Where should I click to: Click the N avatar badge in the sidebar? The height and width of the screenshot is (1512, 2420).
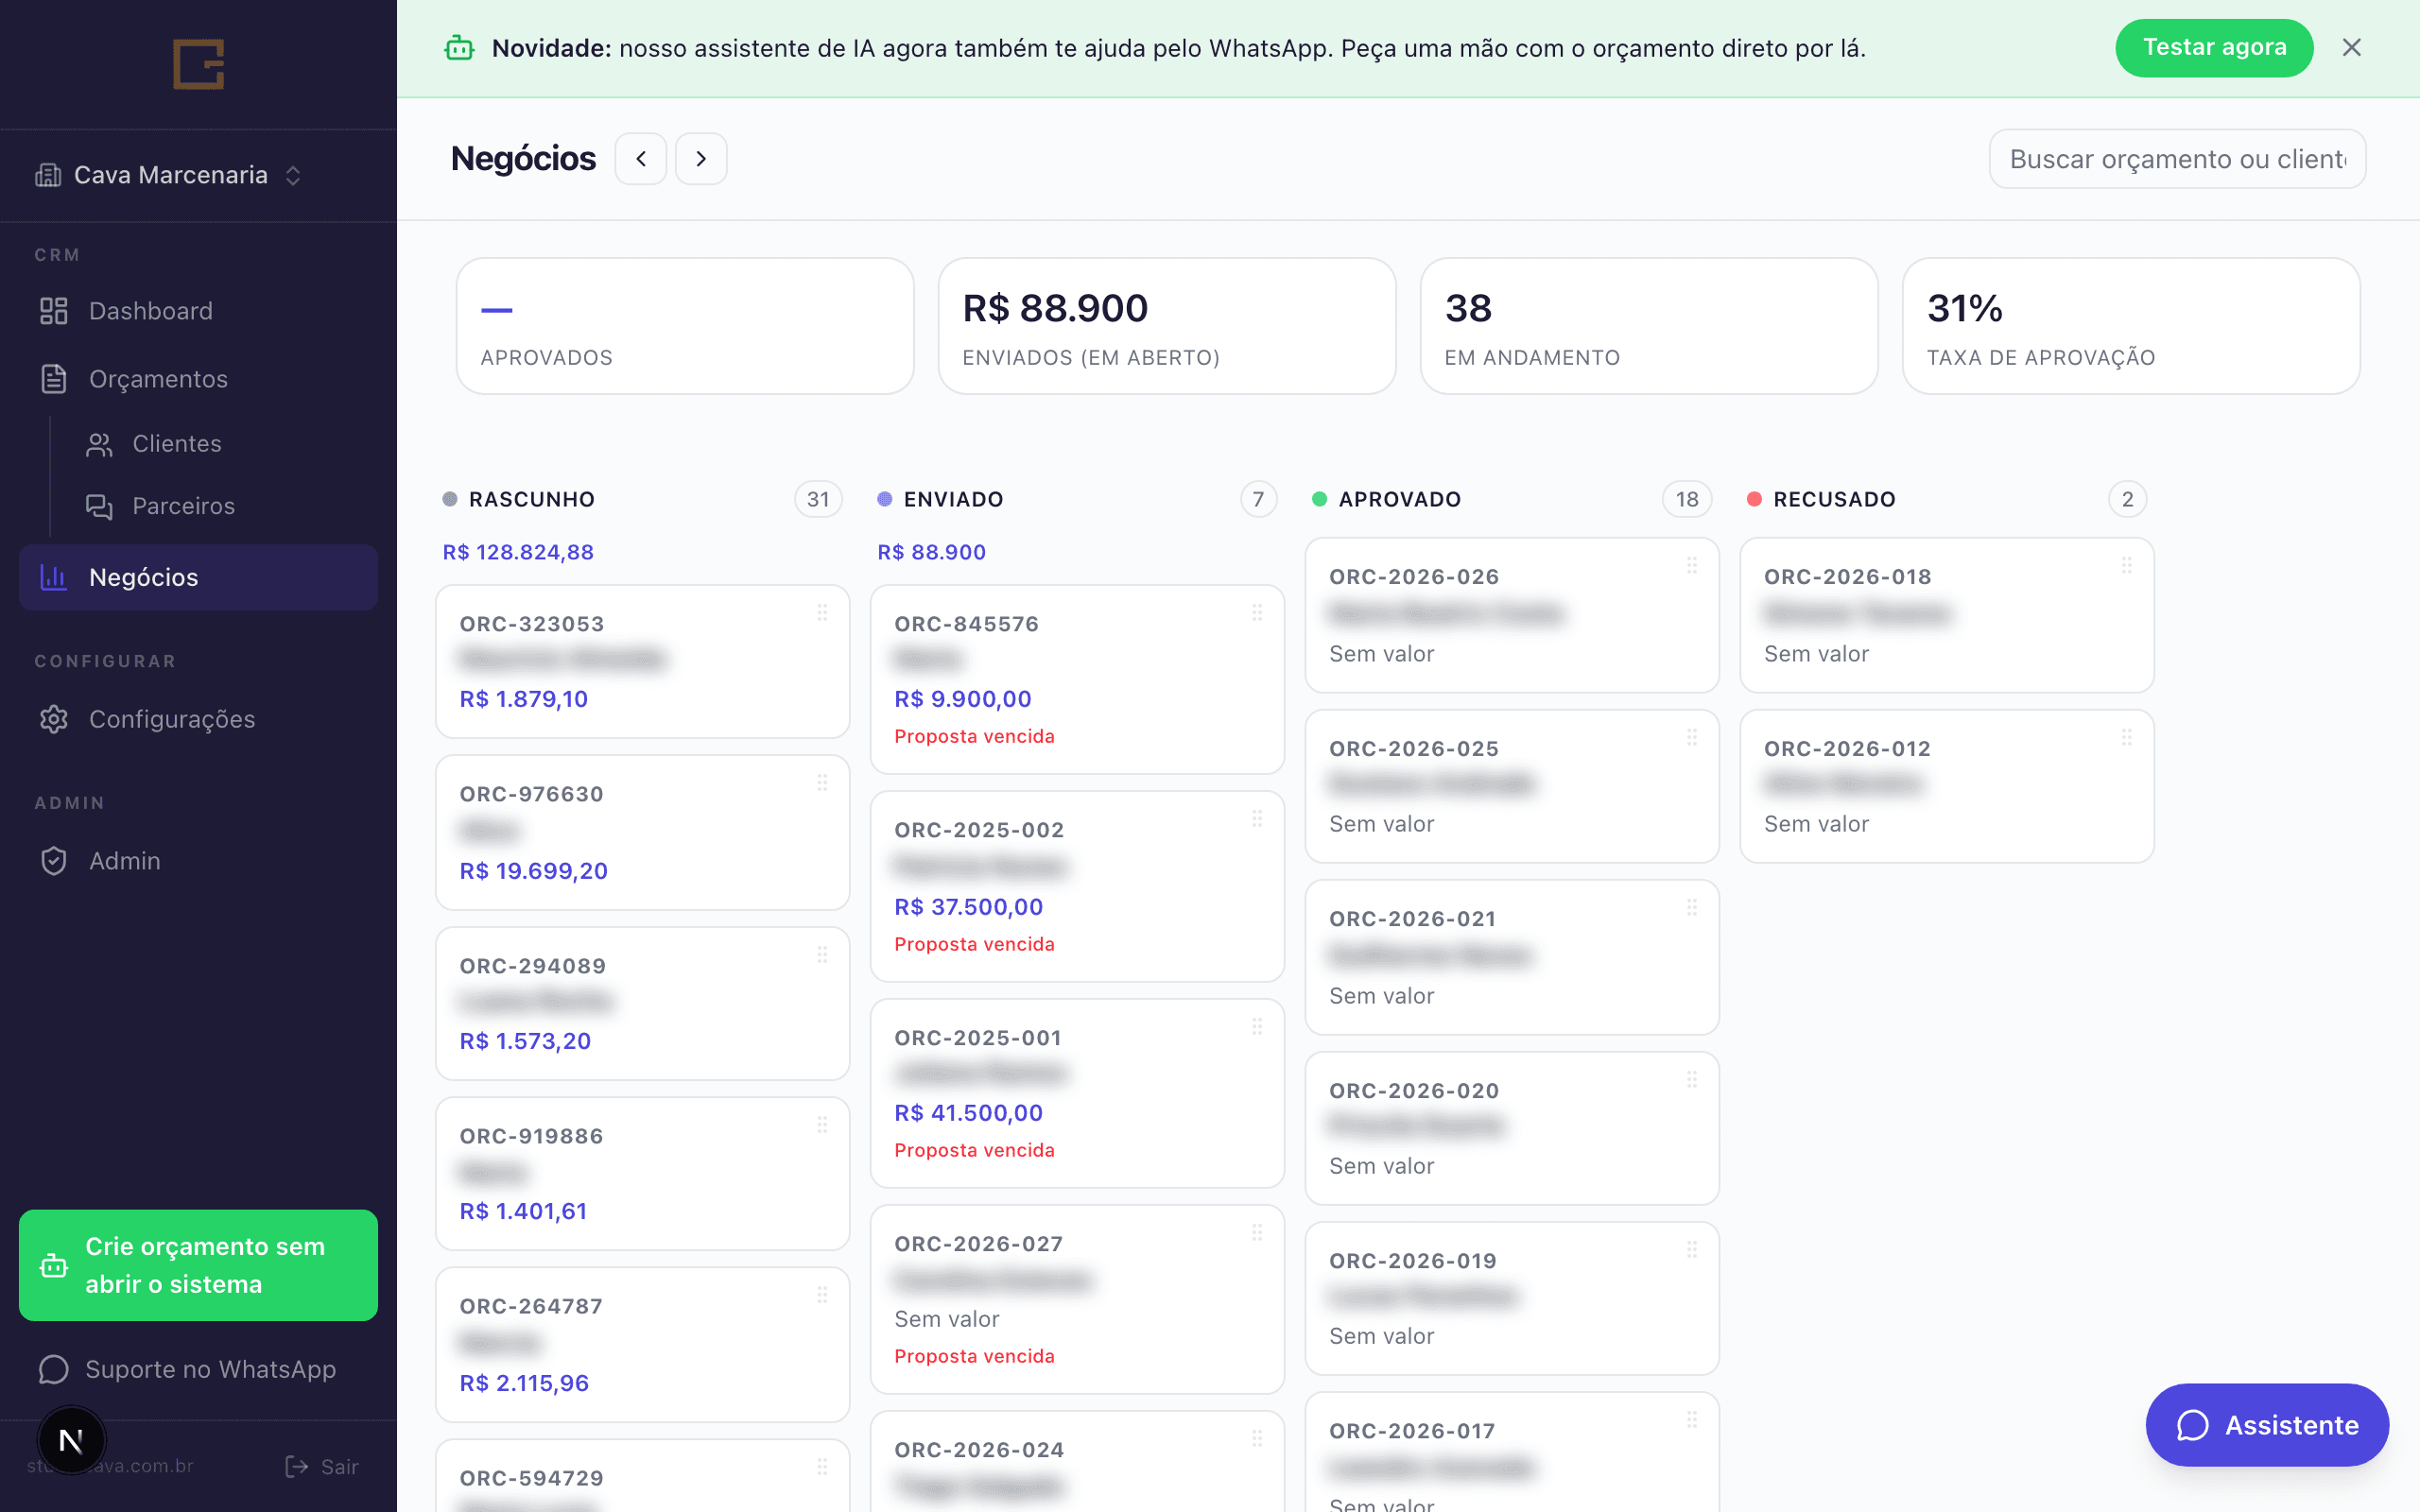tap(71, 1440)
